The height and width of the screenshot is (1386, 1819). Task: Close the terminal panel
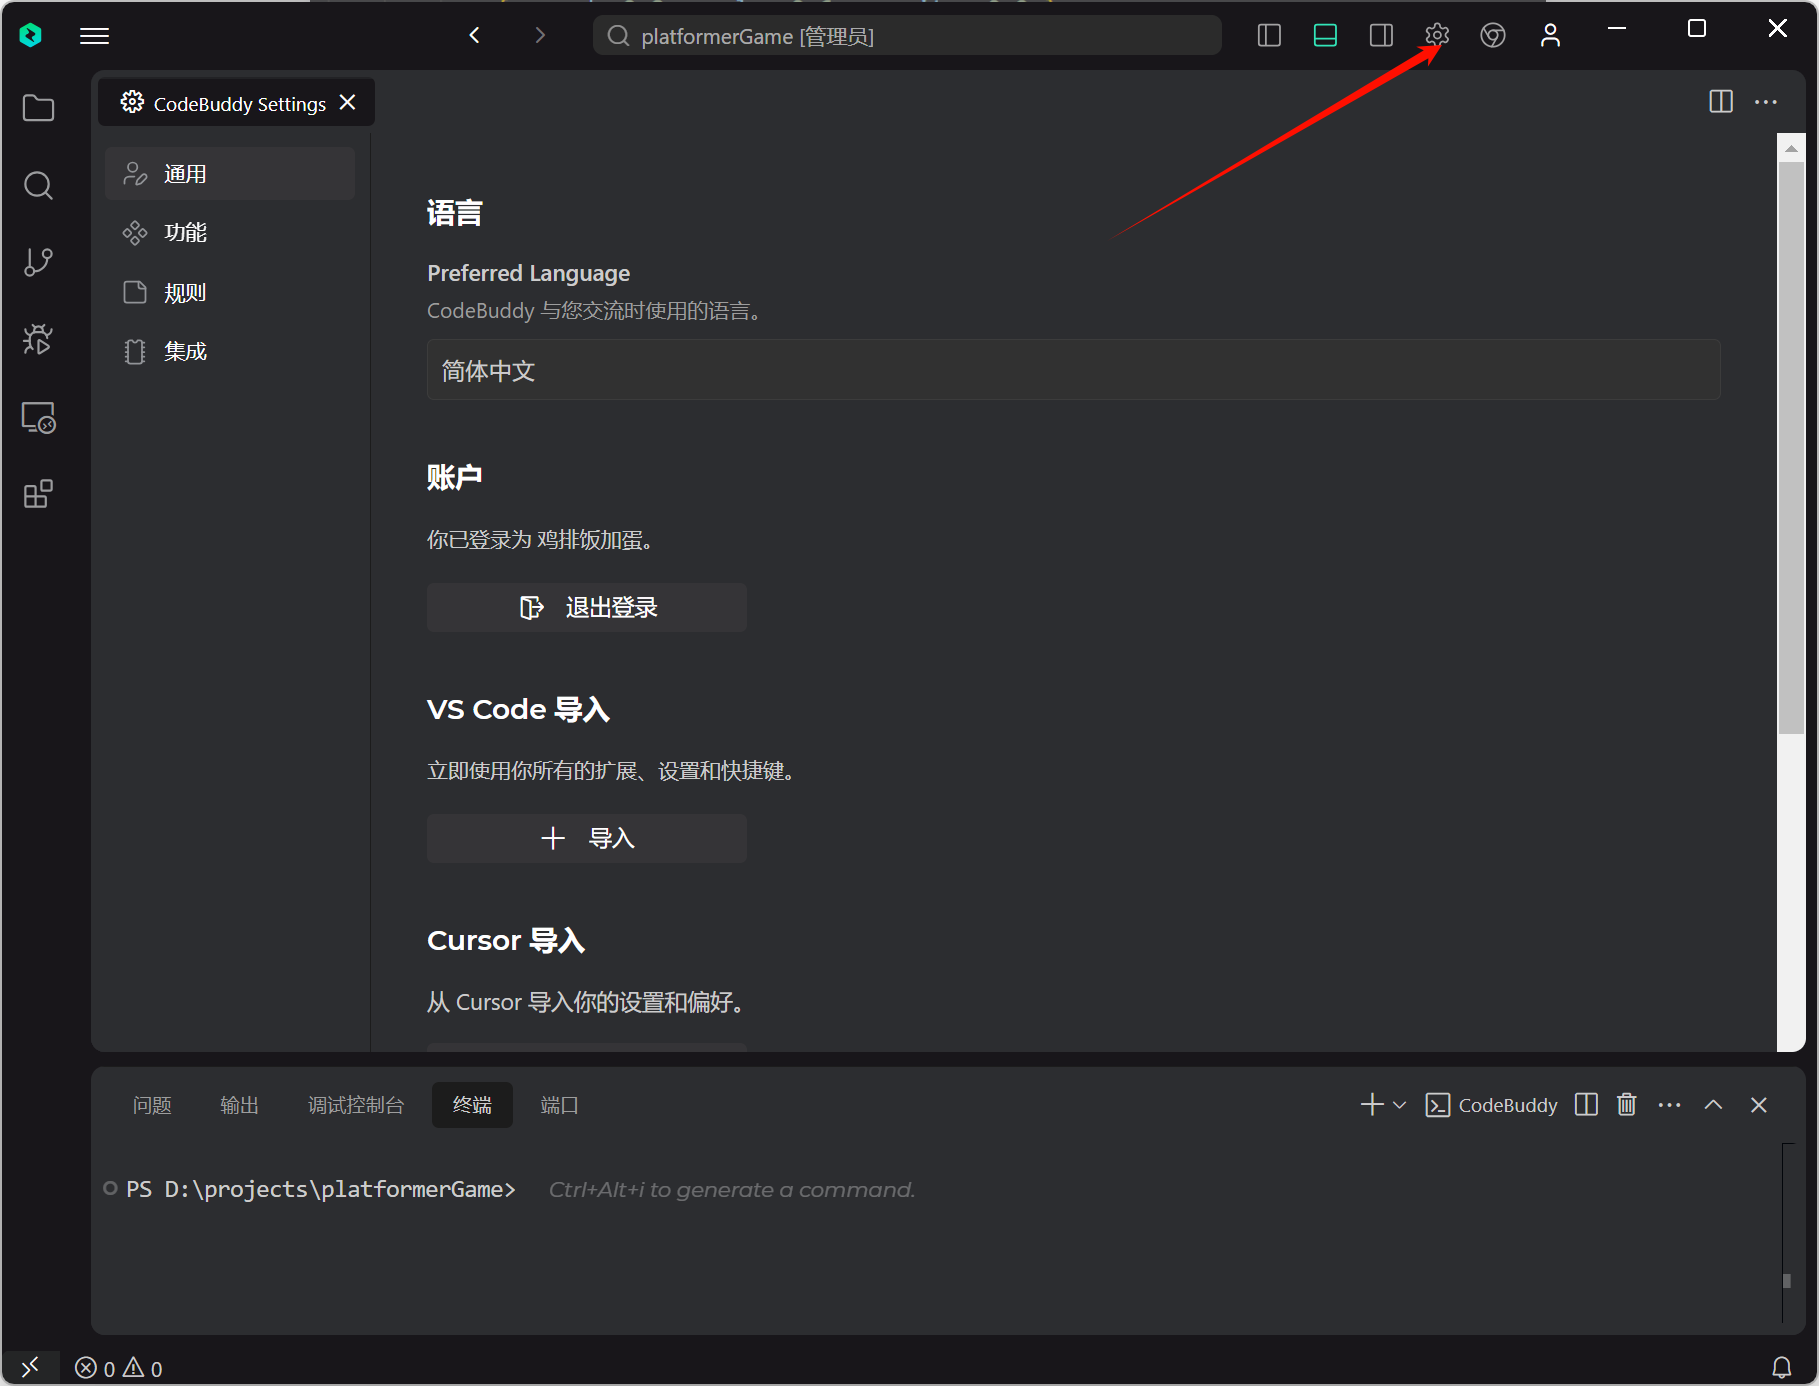click(1759, 1105)
